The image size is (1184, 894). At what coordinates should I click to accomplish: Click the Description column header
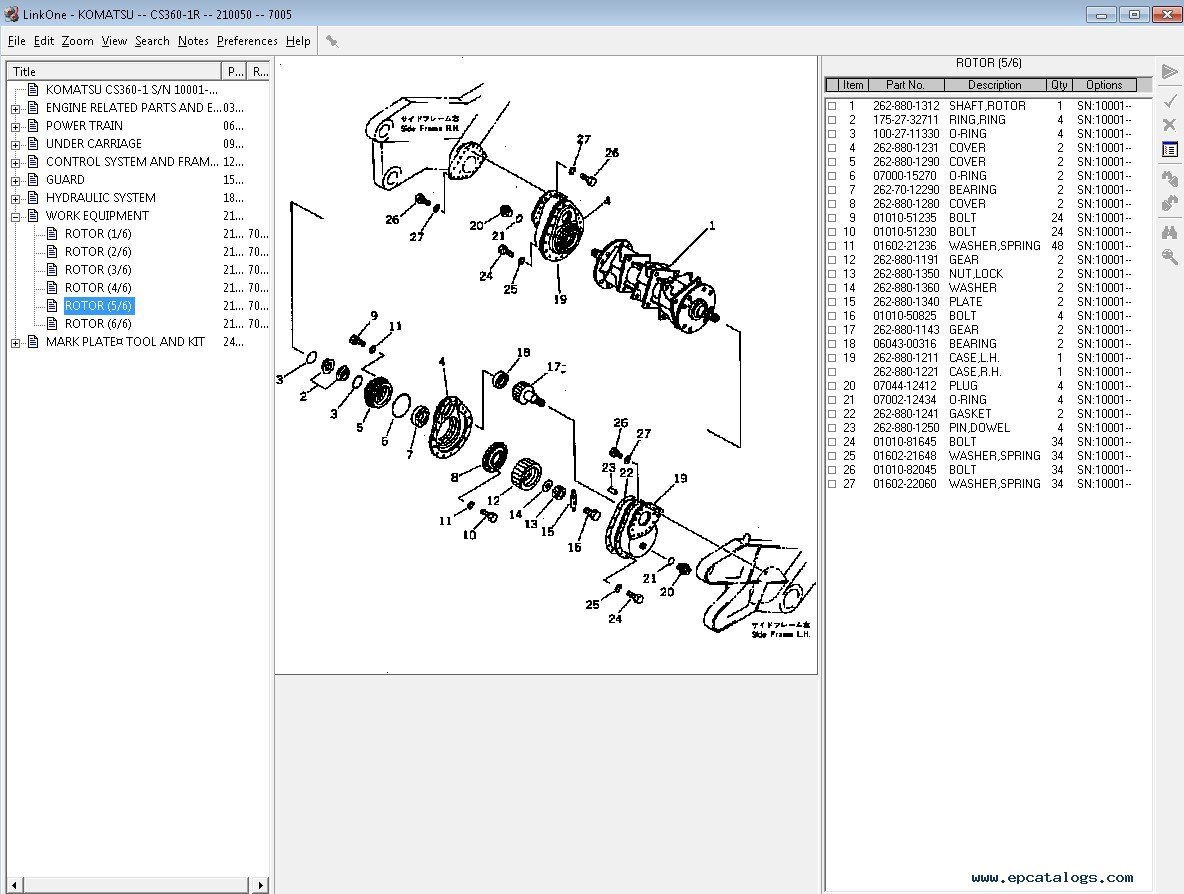[994, 85]
